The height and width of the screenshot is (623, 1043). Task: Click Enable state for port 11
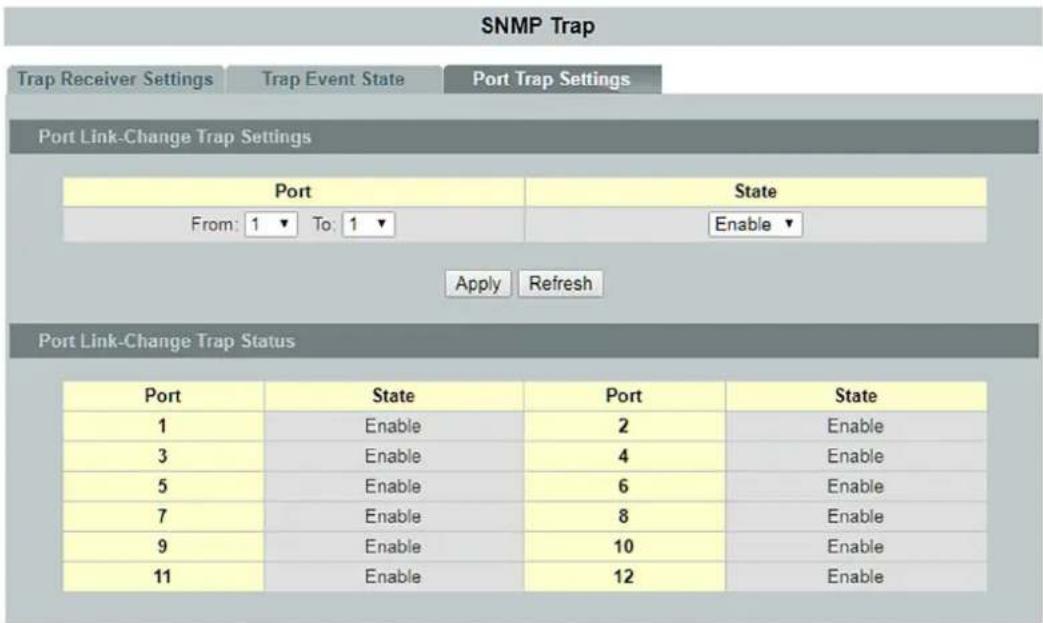click(393, 576)
